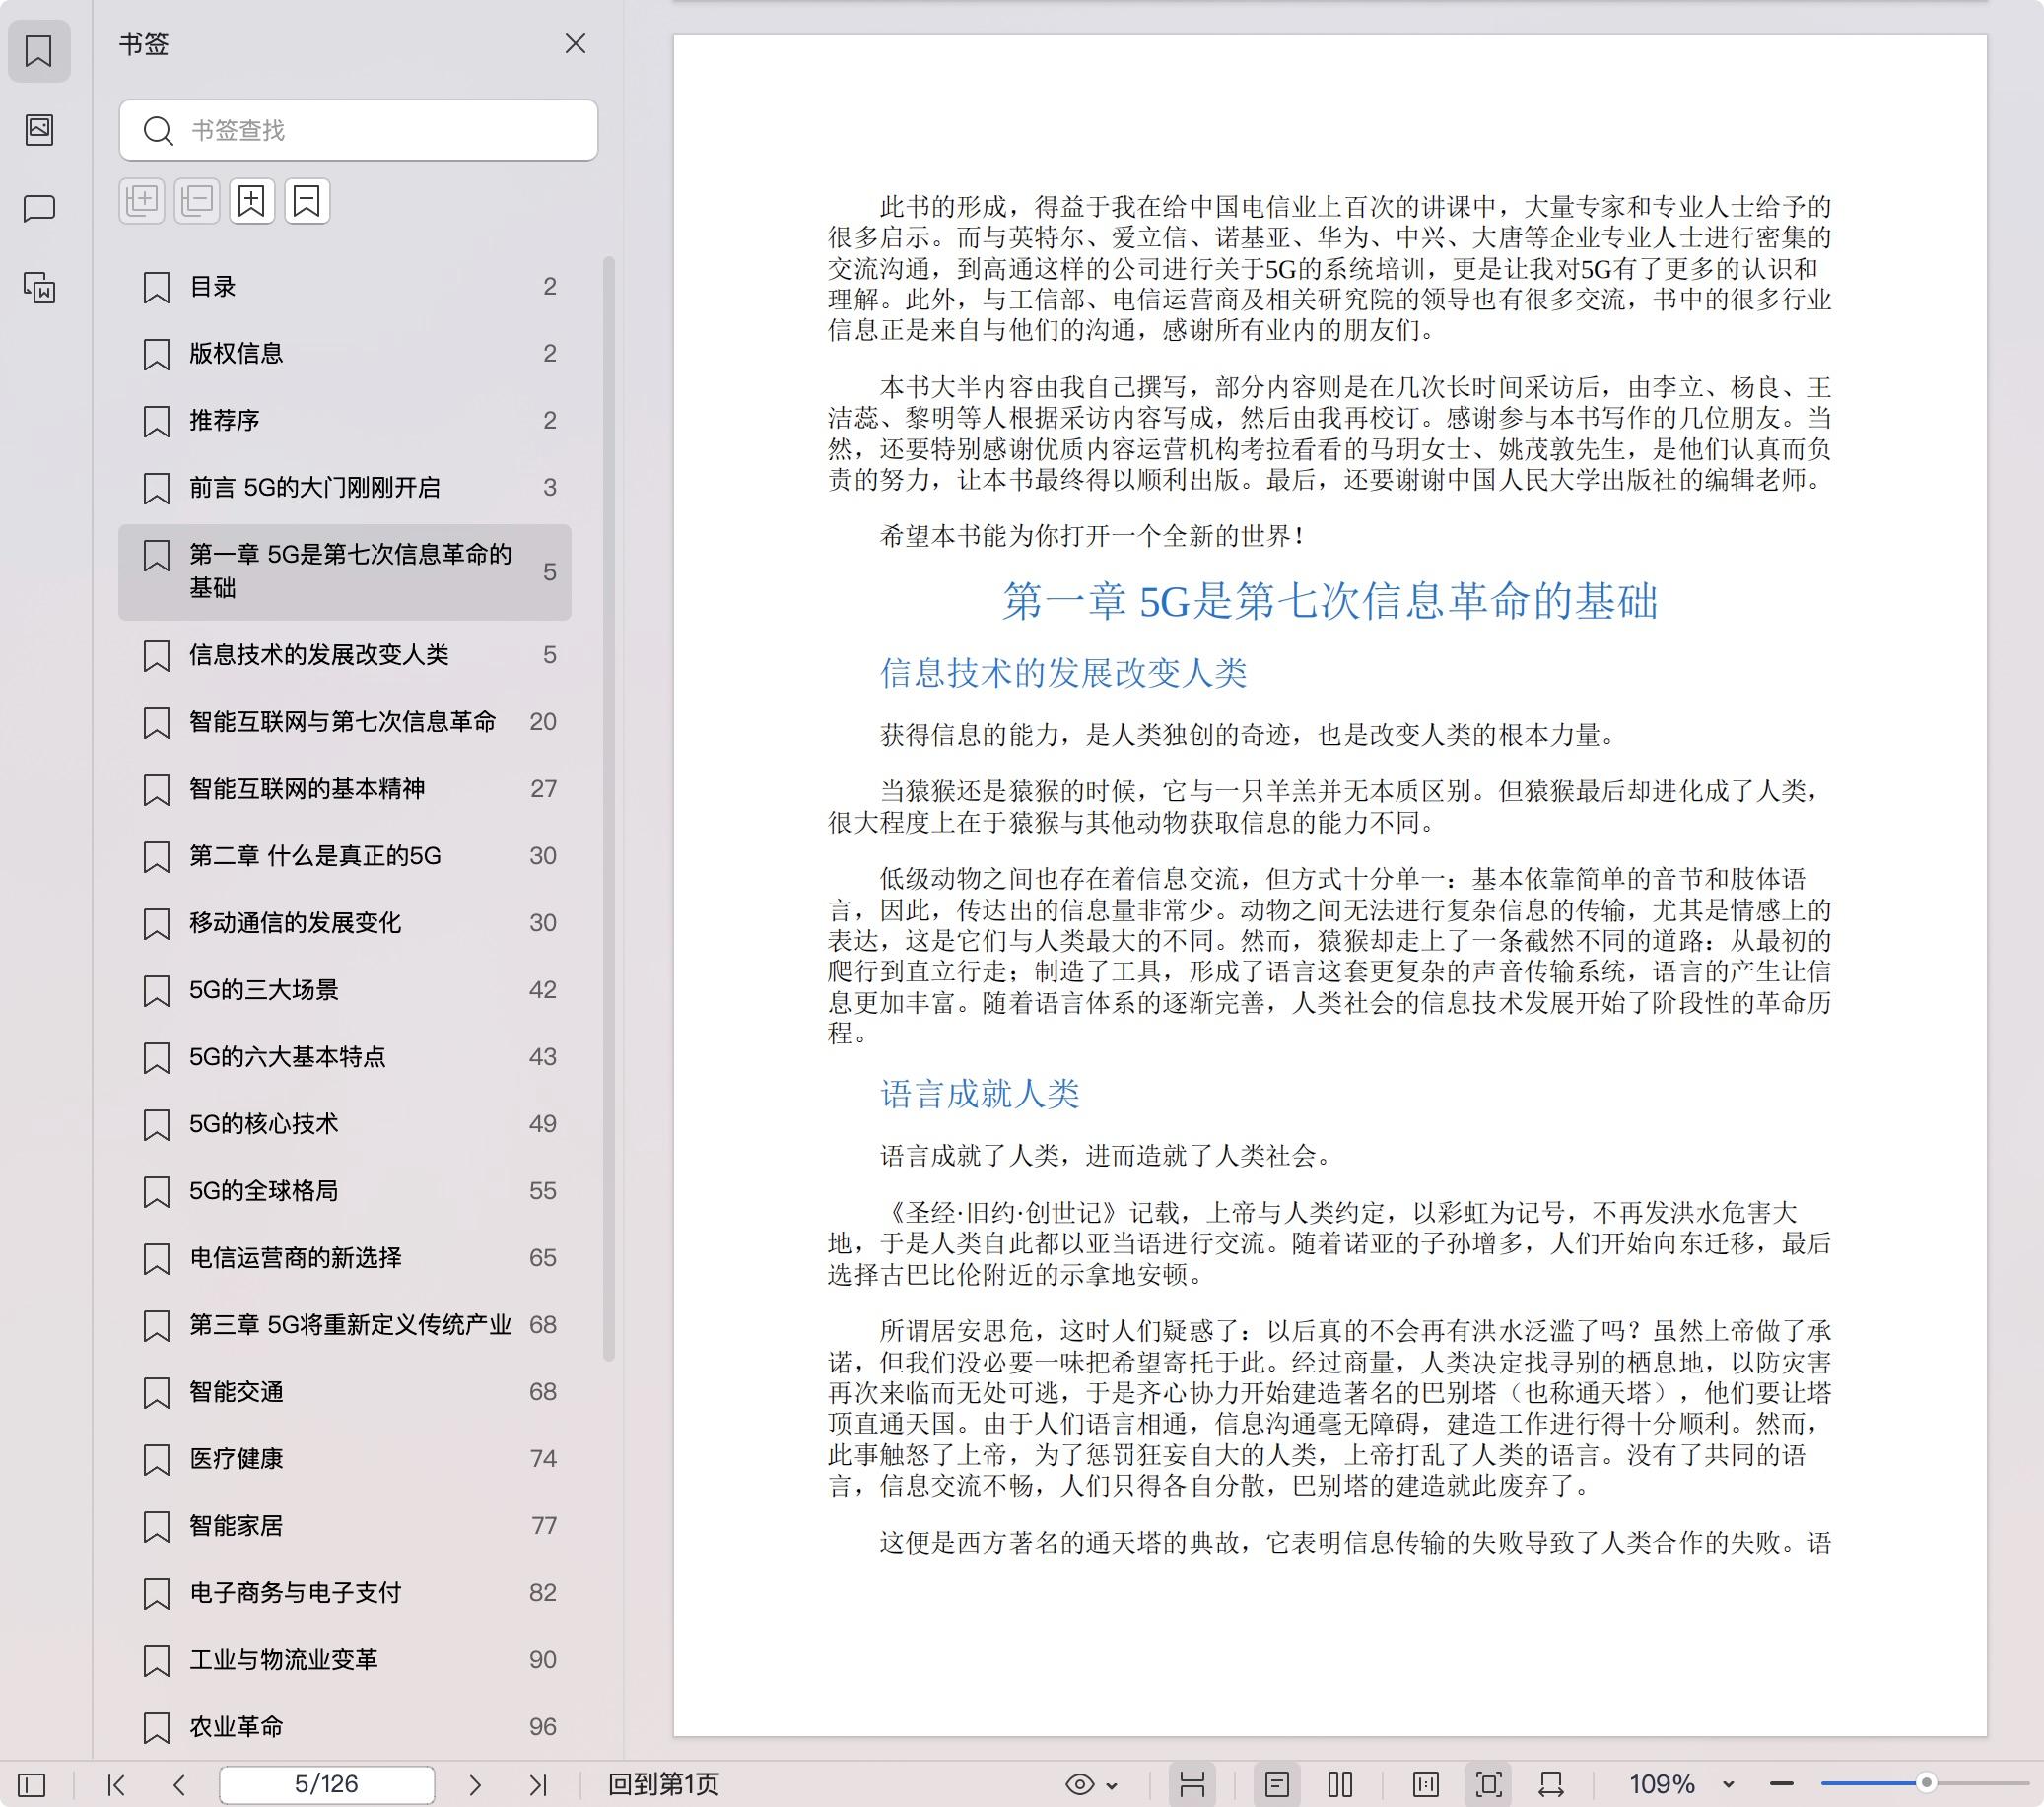Open bookmark 信息技术的发展改变人类
2044x1807 pixels.
345,655
